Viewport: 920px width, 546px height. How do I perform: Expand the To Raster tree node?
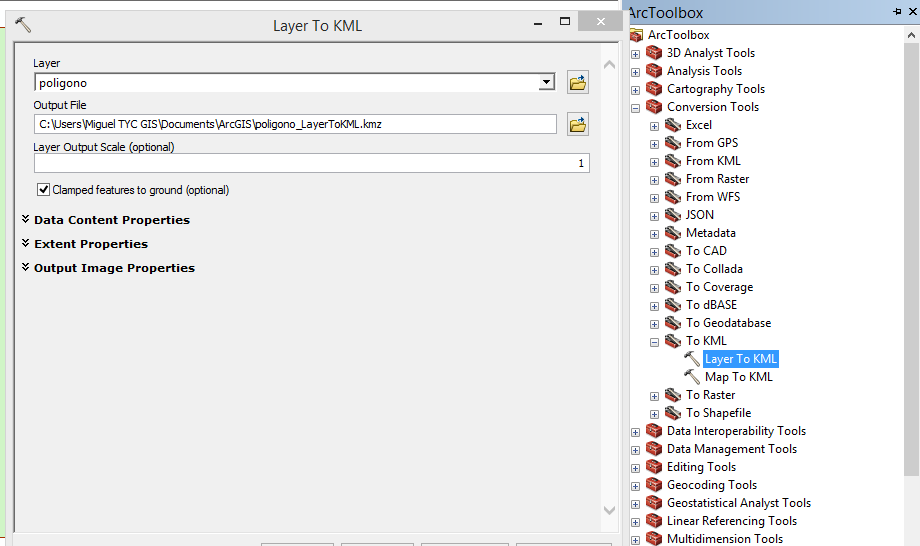click(654, 396)
